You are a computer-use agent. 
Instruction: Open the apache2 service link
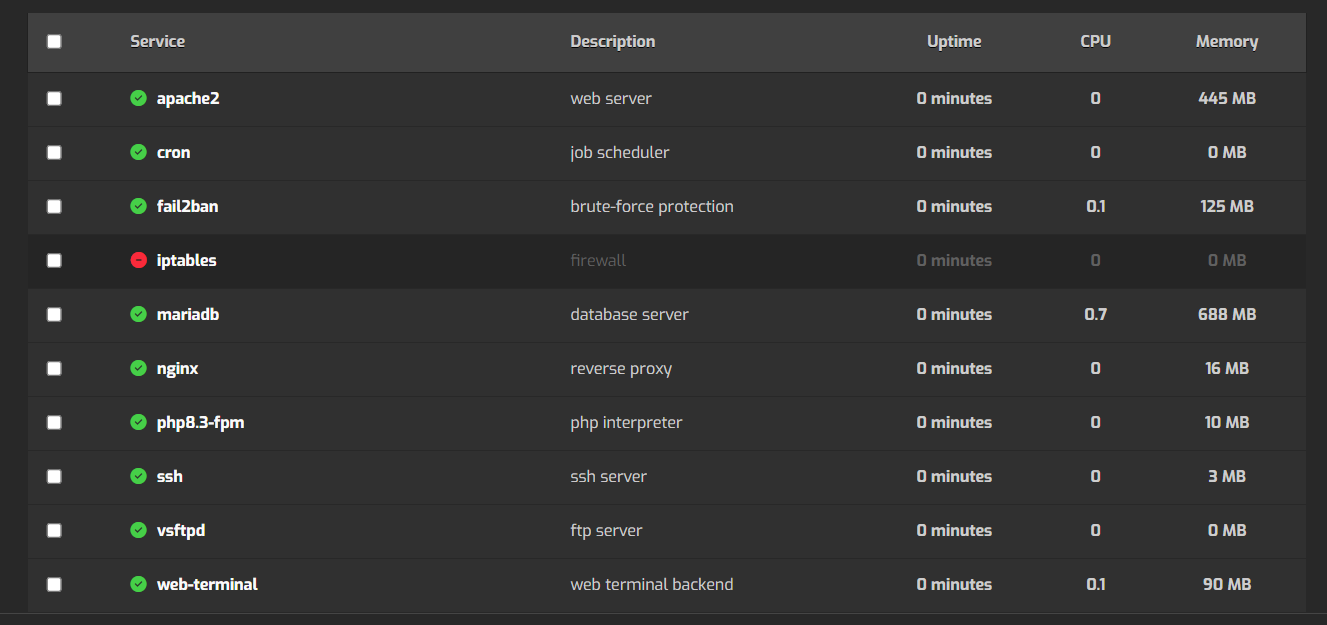[188, 98]
